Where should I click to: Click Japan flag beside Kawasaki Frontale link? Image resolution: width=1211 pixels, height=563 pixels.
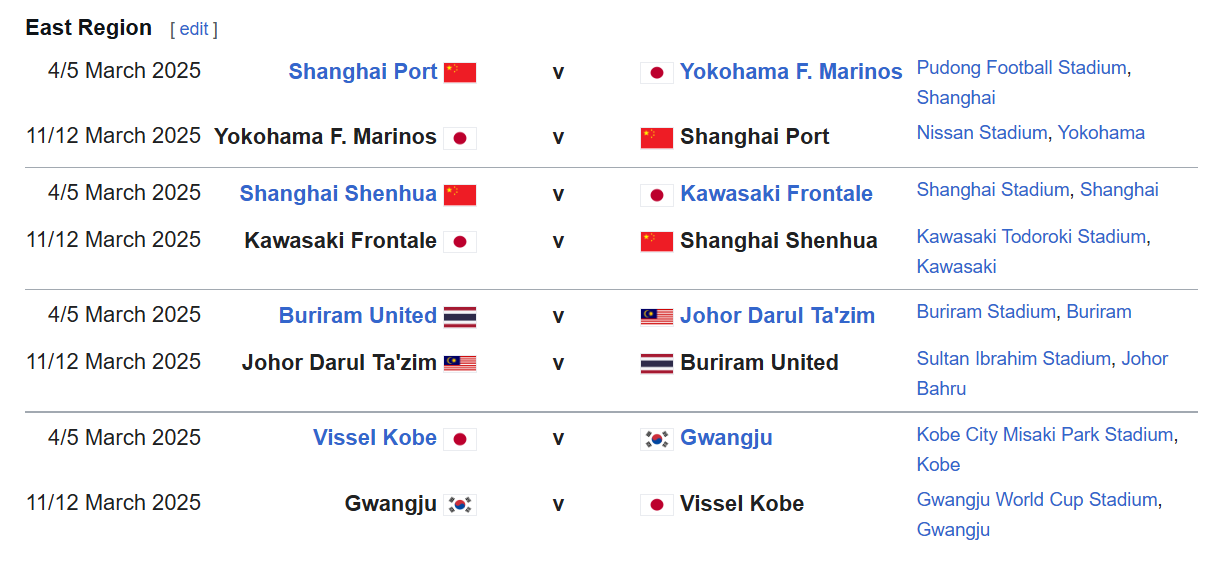point(657,195)
